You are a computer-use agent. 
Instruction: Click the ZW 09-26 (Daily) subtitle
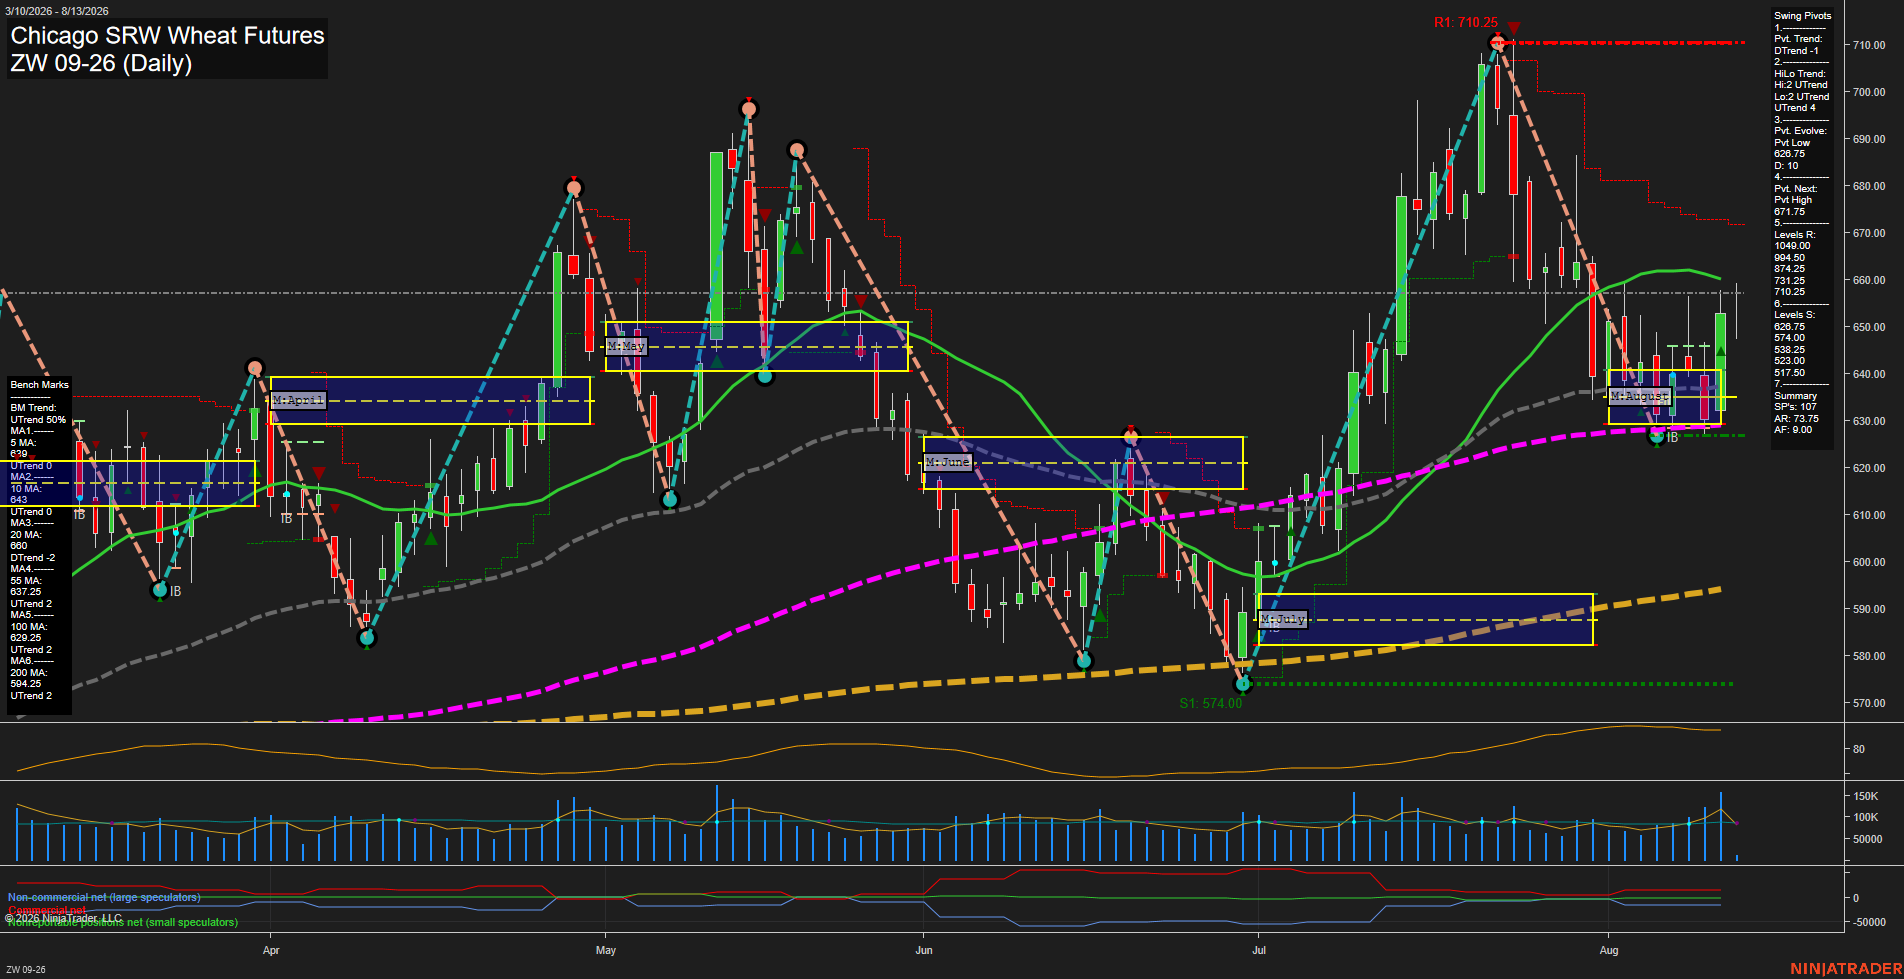tap(101, 63)
